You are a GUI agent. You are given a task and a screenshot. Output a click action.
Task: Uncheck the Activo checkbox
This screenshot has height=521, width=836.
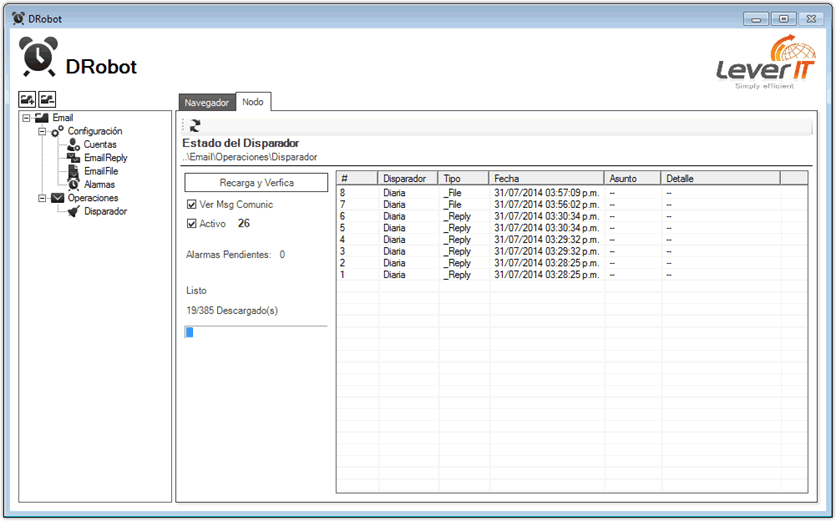pyautogui.click(x=191, y=224)
